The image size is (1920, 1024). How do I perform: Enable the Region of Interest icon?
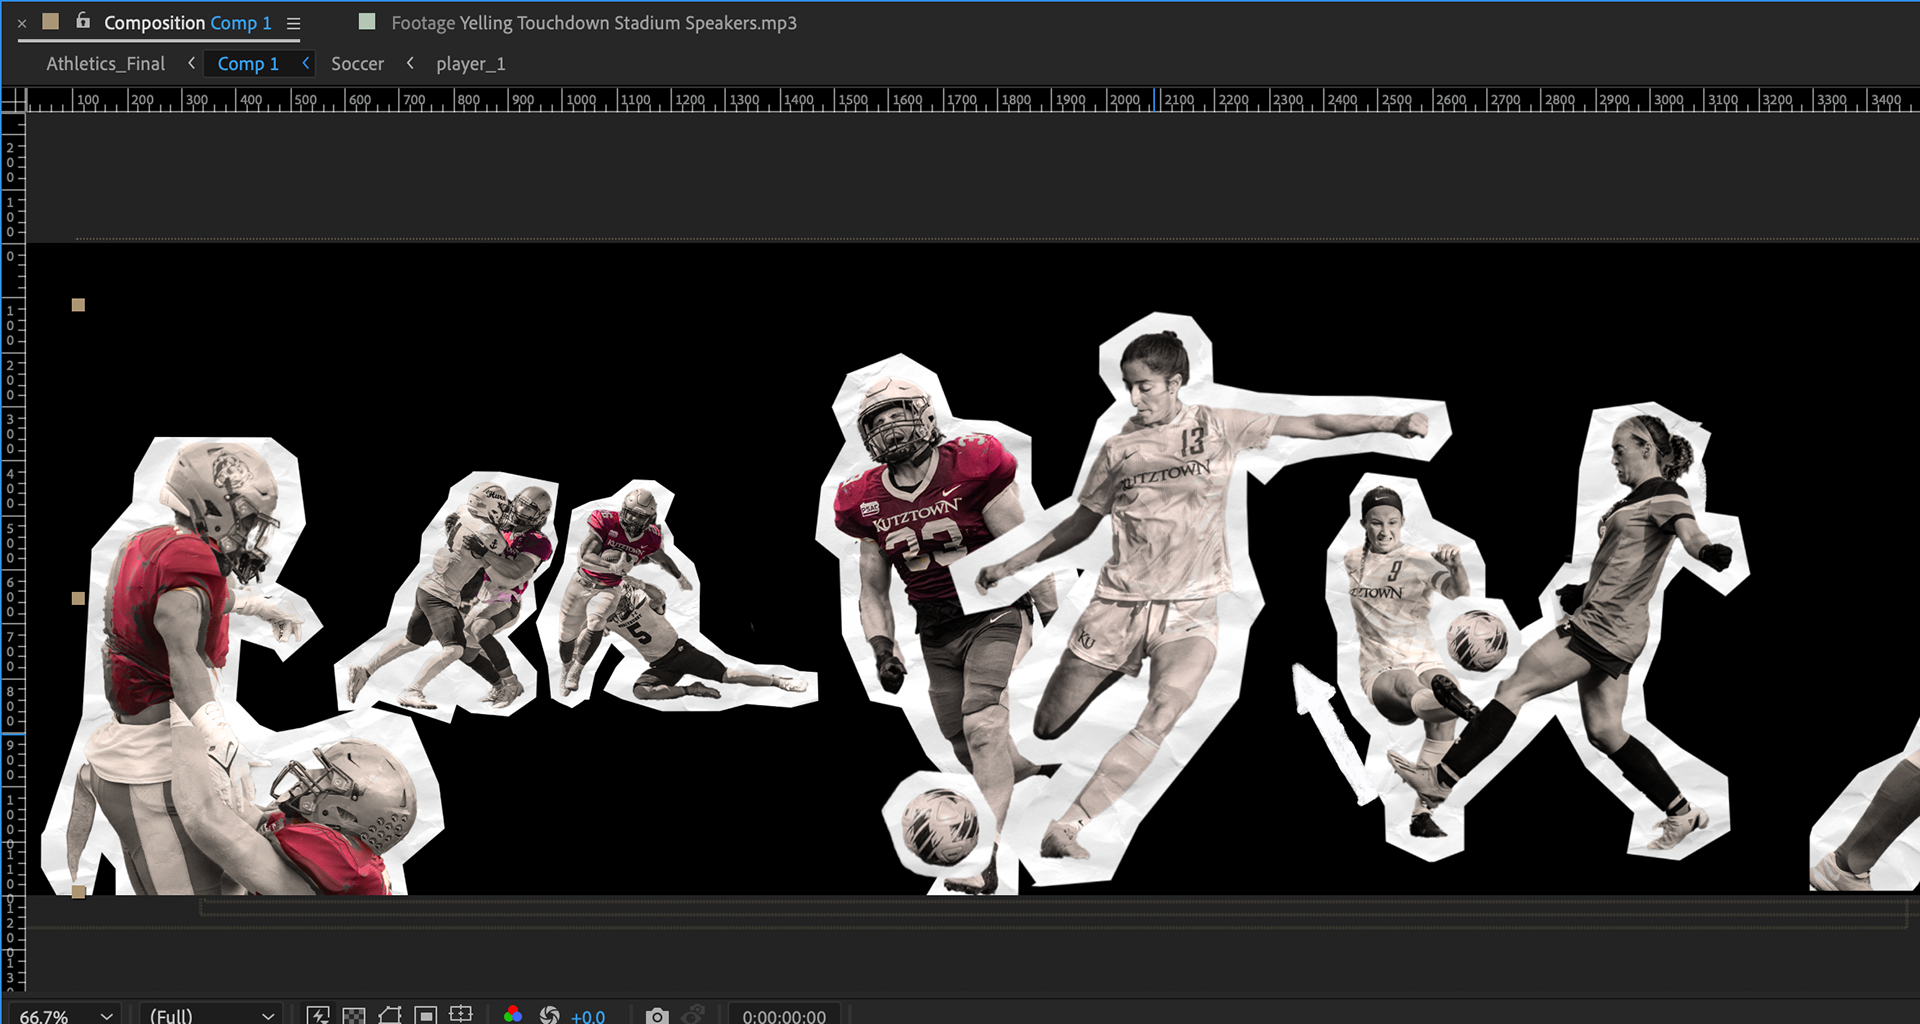(426, 1015)
